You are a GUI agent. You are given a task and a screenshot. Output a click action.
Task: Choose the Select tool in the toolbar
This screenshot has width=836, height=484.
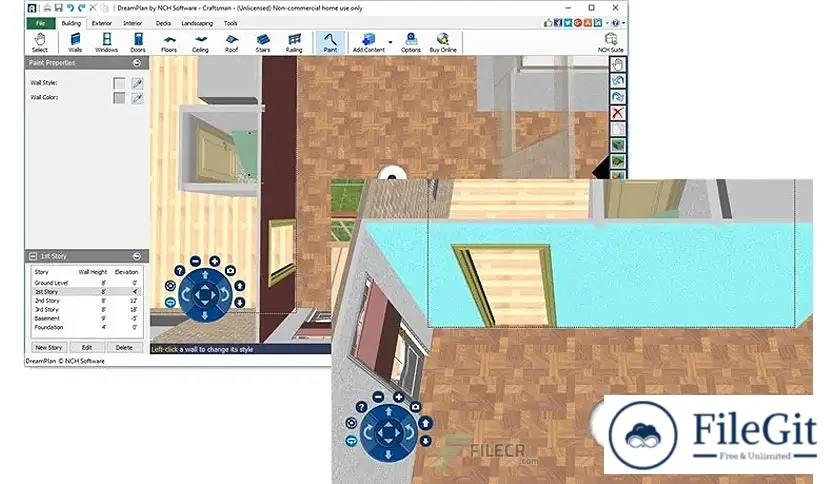click(x=39, y=43)
